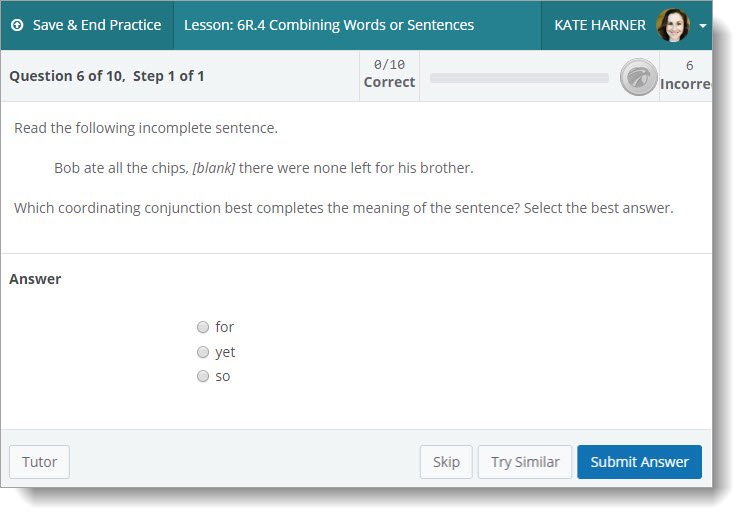Select the "for" radio option
This screenshot has width=748, height=523.
pyautogui.click(x=203, y=327)
